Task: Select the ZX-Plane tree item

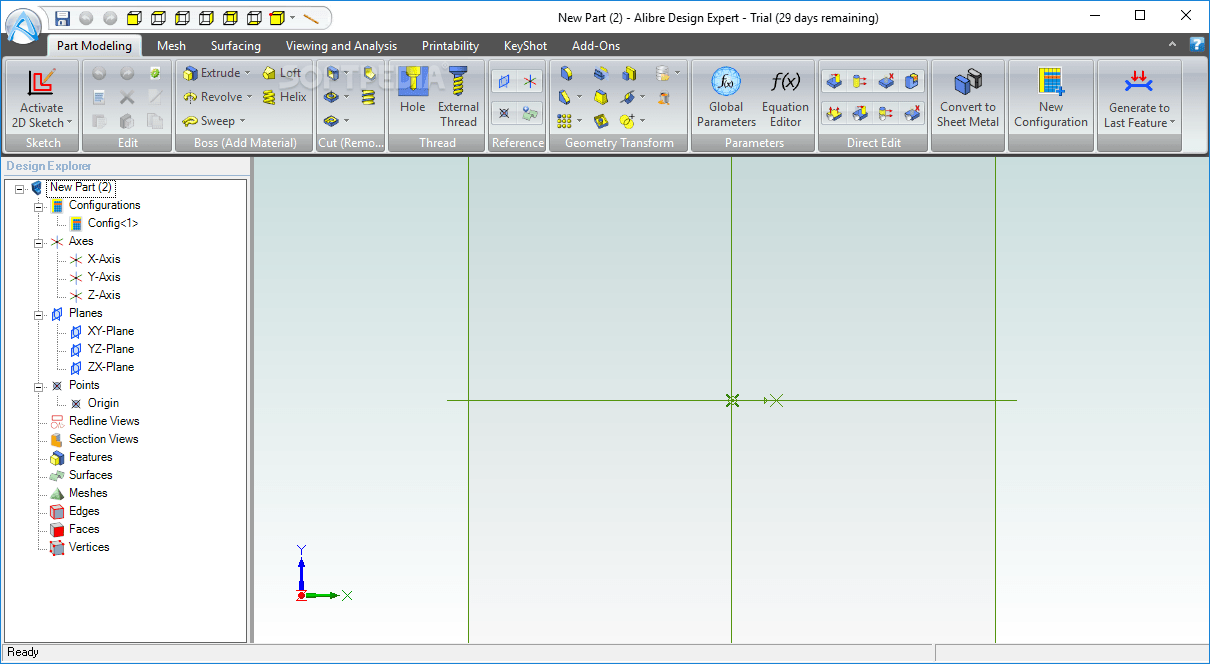Action: [110, 367]
